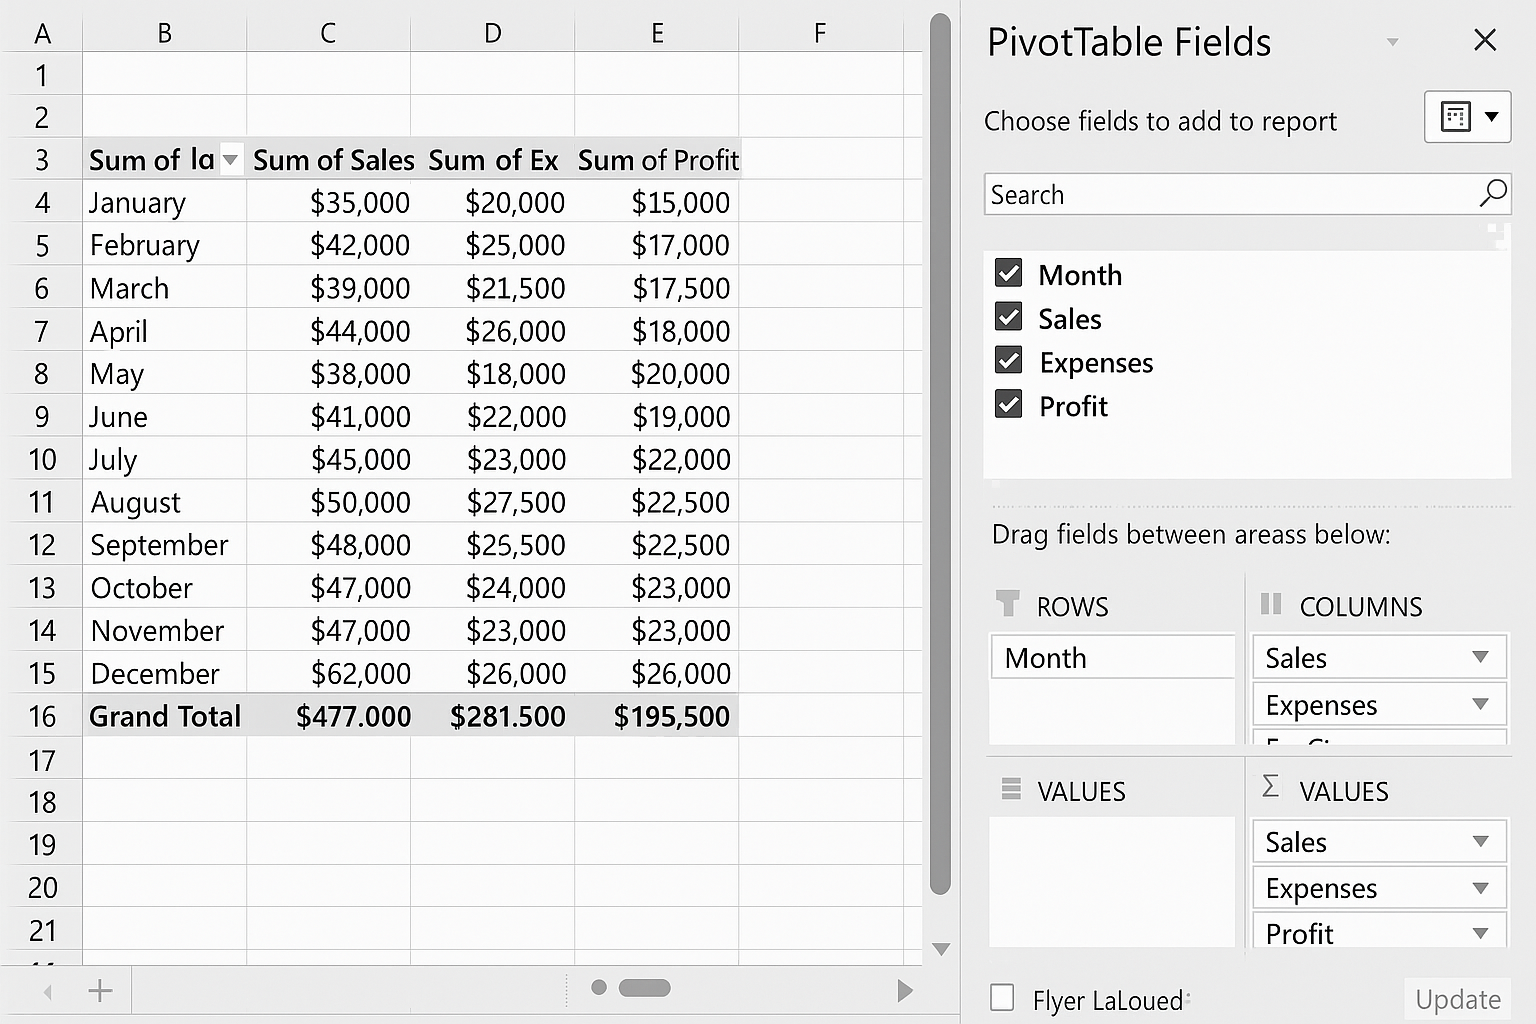Select the December row label cell
This screenshot has width=1536, height=1024.
tap(165, 673)
